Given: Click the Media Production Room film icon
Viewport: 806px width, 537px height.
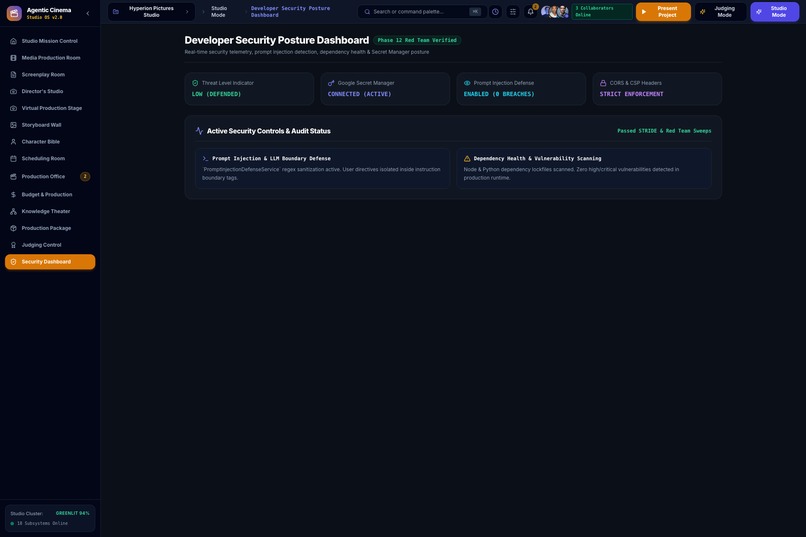Looking at the screenshot, I should click(x=13, y=58).
